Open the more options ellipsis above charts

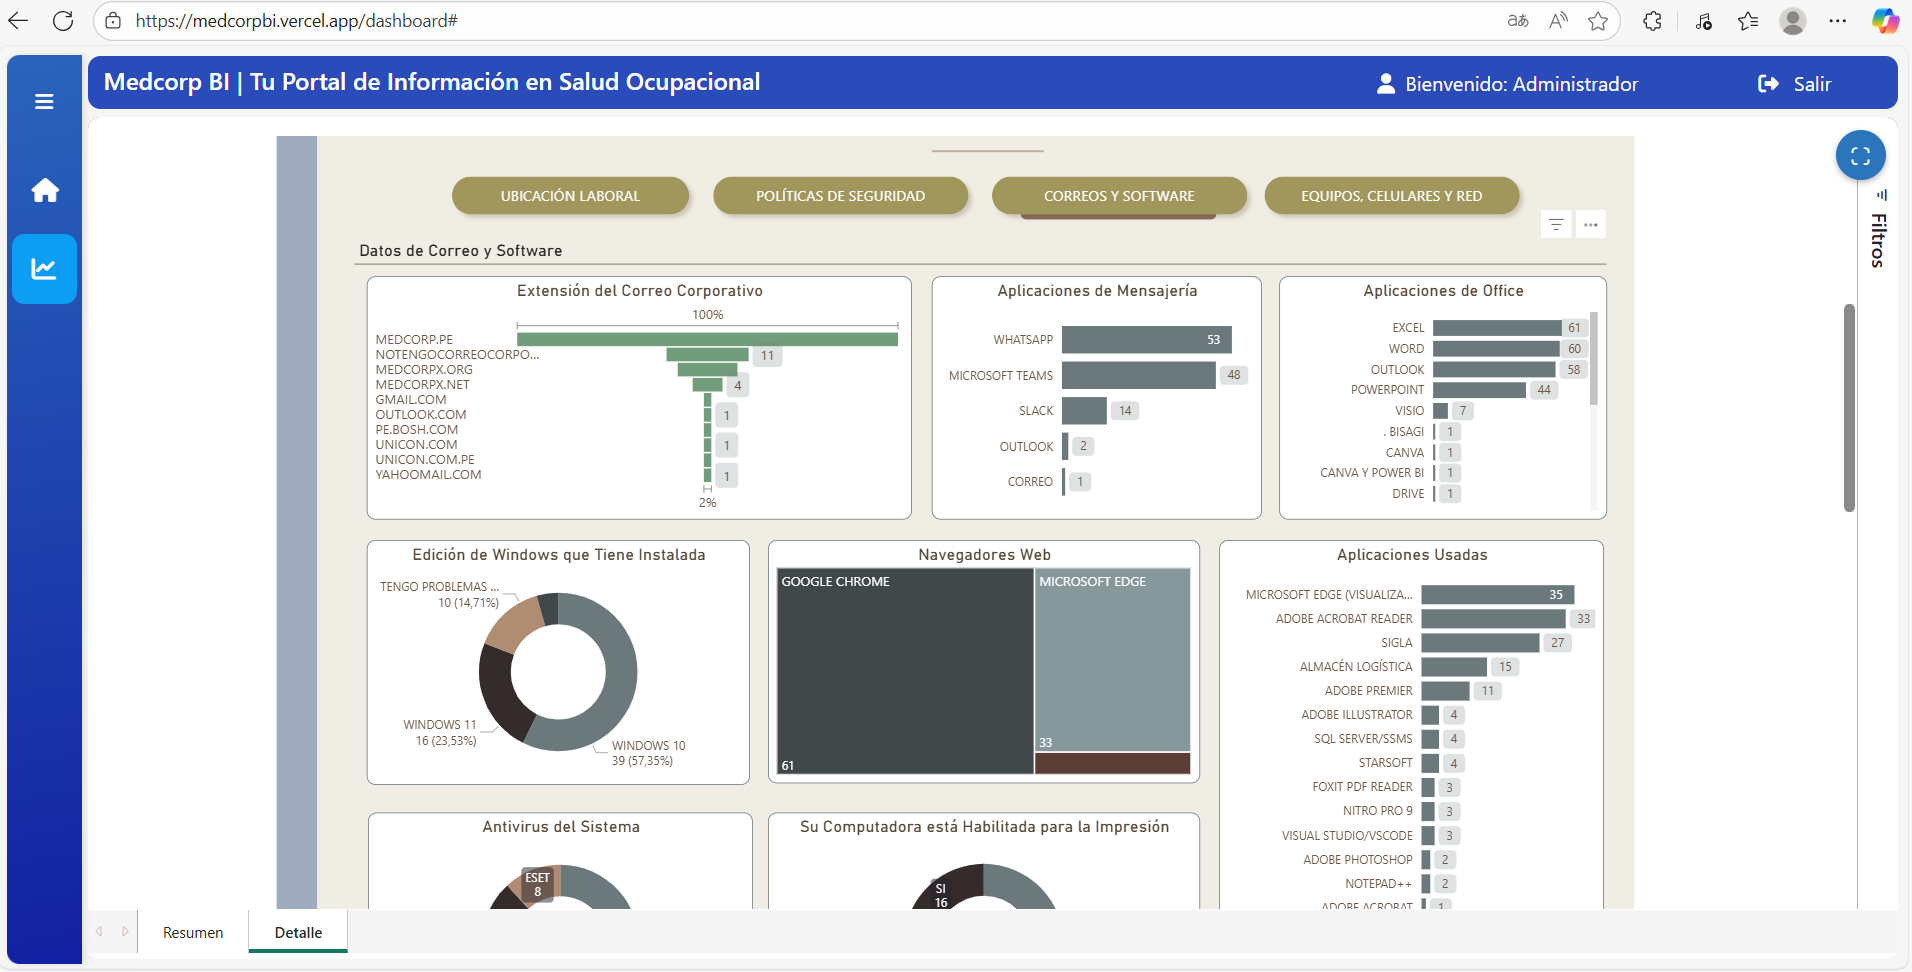click(x=1590, y=224)
